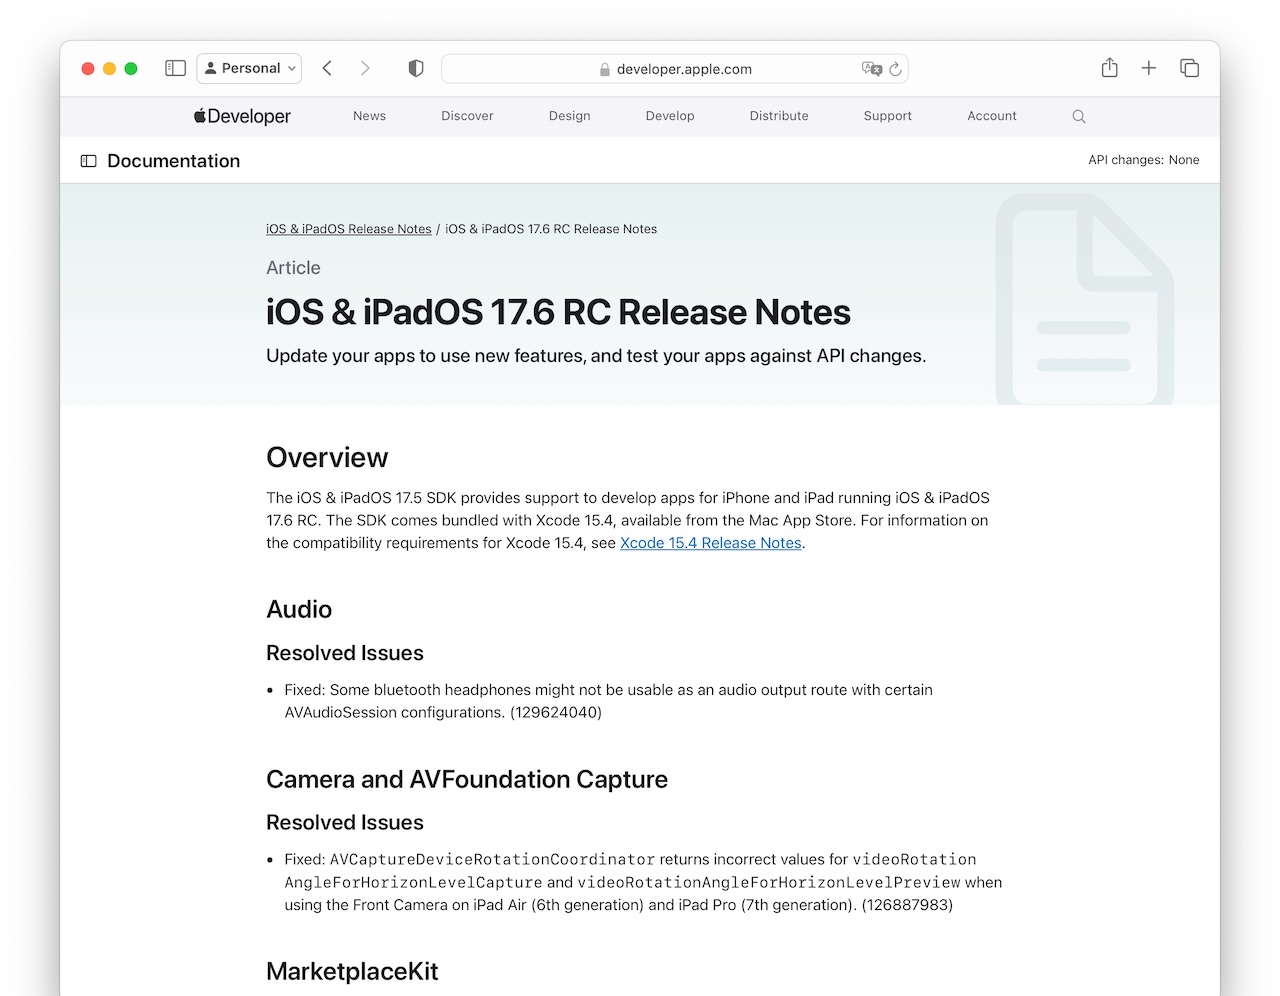Click Resolved Issues under Camera and AVFoundation
The width and height of the screenshot is (1280, 996).
click(345, 822)
